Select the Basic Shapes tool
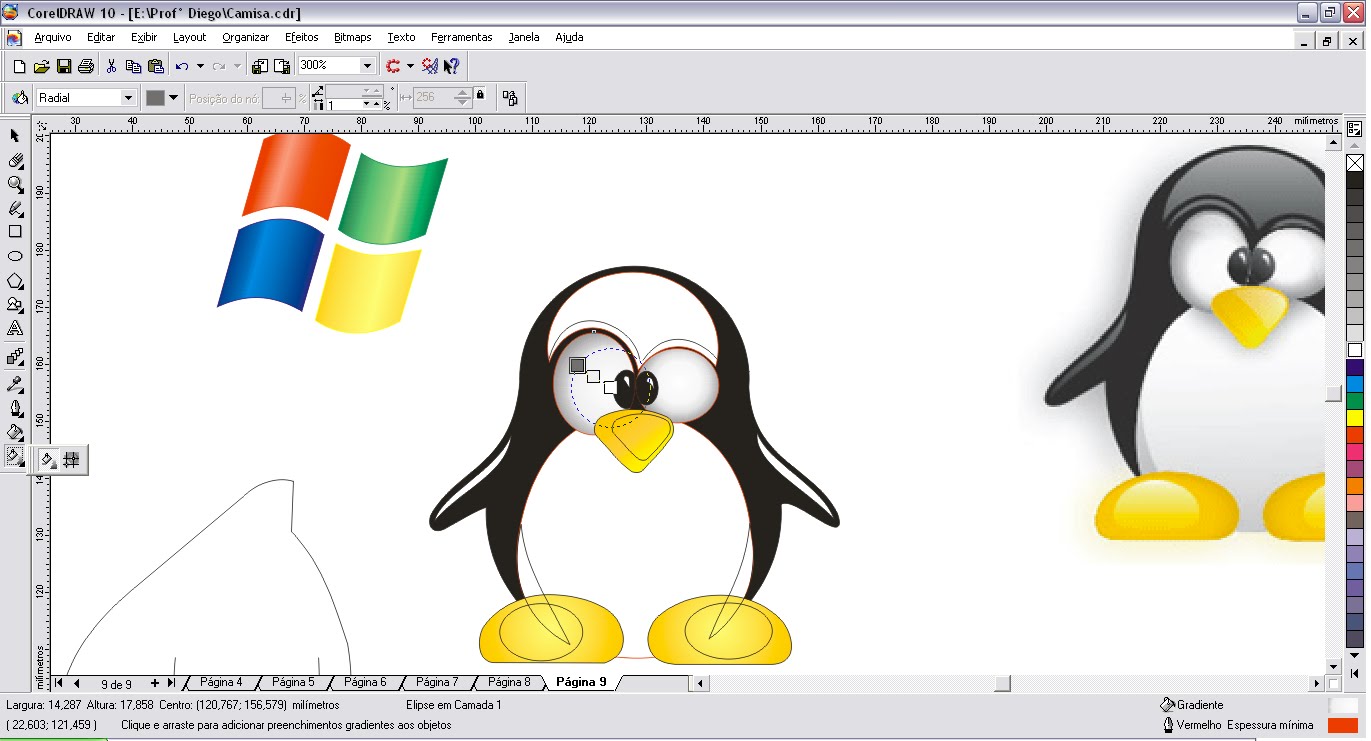1371x741 pixels. (15, 305)
